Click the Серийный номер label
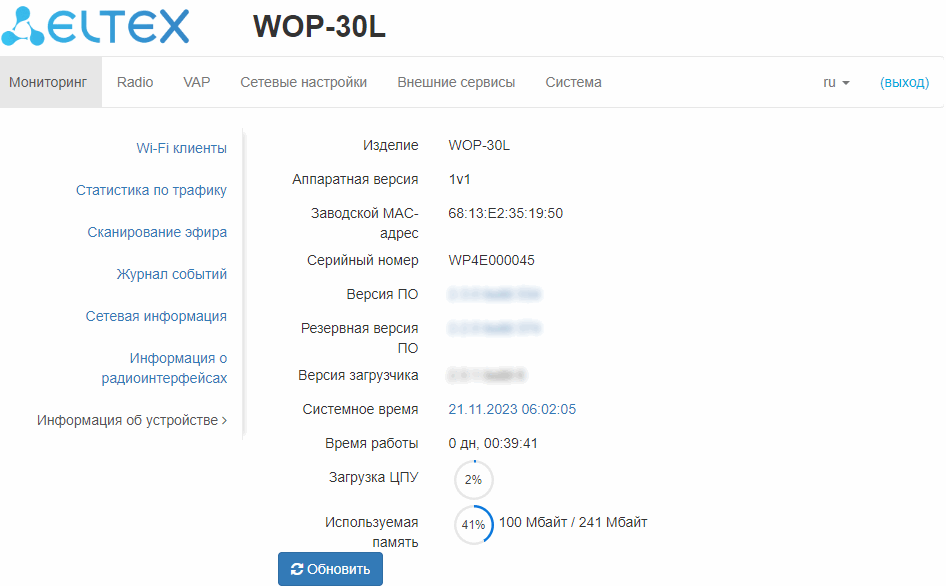 363,260
